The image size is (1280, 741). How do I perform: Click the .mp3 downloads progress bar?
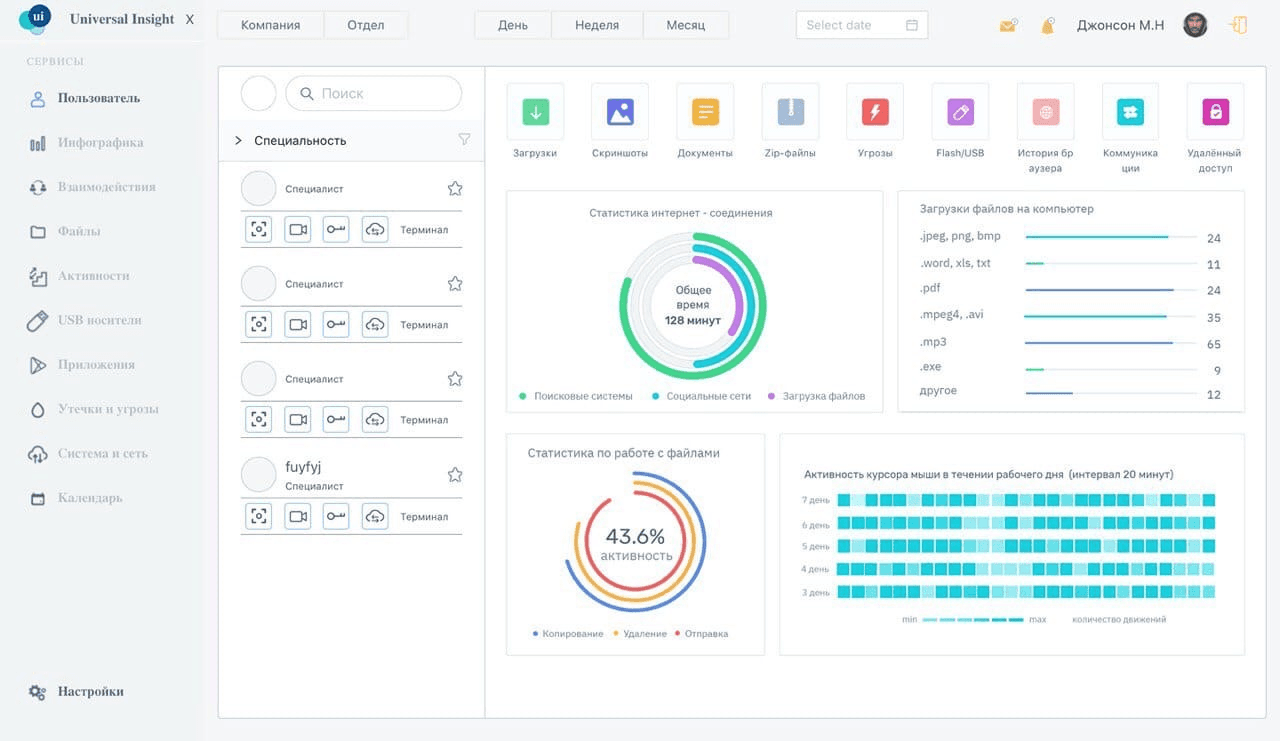(x=1110, y=343)
